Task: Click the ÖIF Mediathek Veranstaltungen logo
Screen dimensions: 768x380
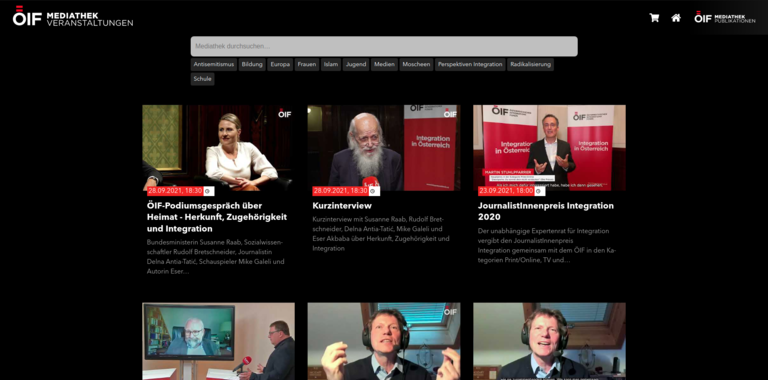Action: pos(73,16)
